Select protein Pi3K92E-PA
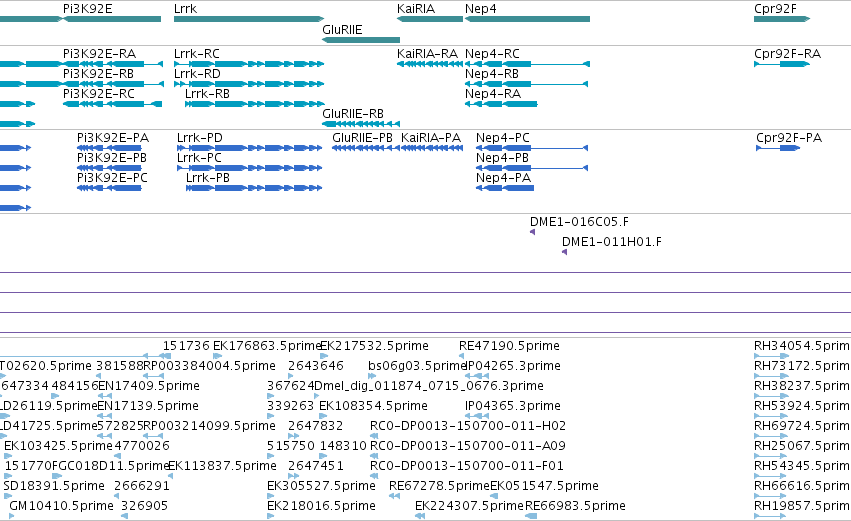Viewport: 851px width, 521px height. (113, 138)
